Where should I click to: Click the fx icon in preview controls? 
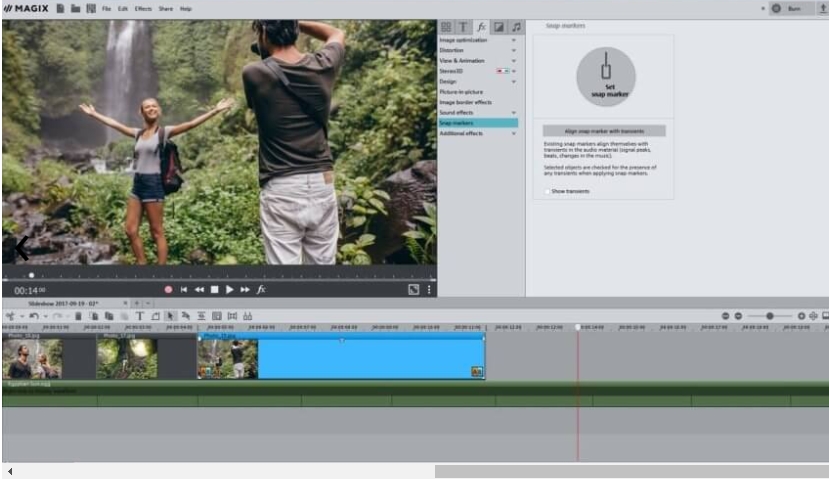click(x=261, y=289)
